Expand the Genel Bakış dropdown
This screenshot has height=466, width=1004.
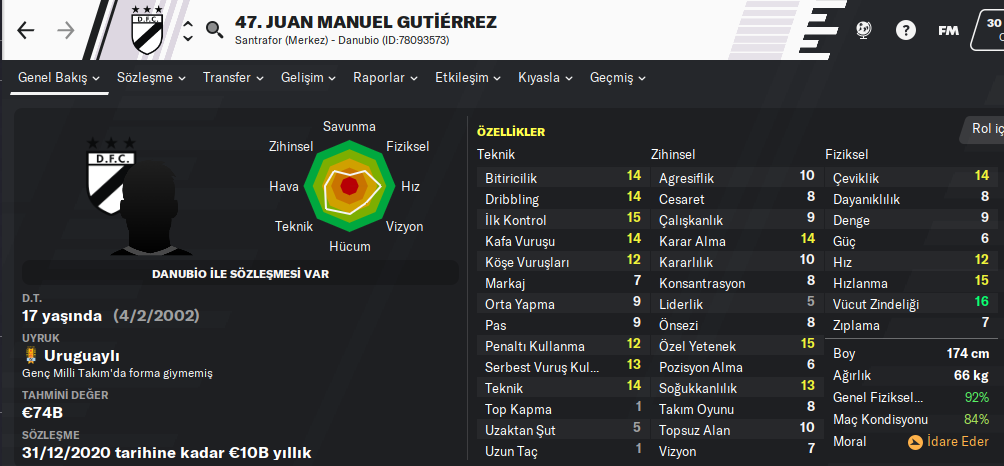click(x=60, y=78)
